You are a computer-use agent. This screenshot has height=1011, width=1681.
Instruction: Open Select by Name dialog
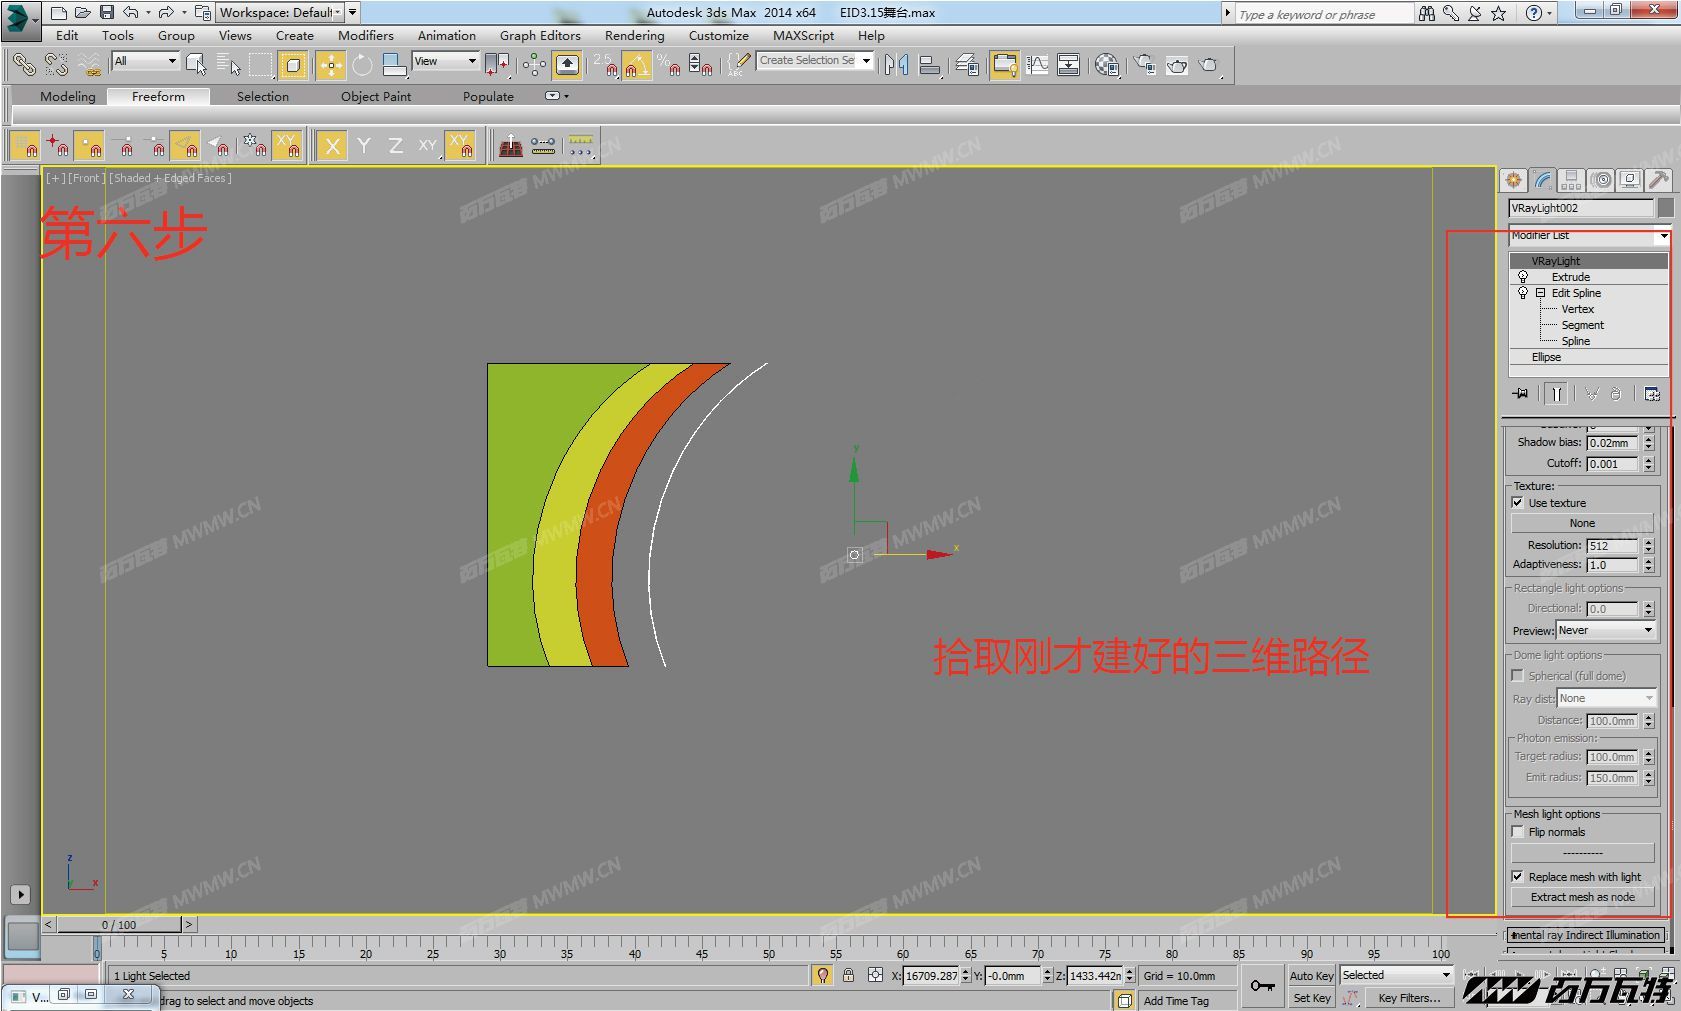(x=229, y=65)
